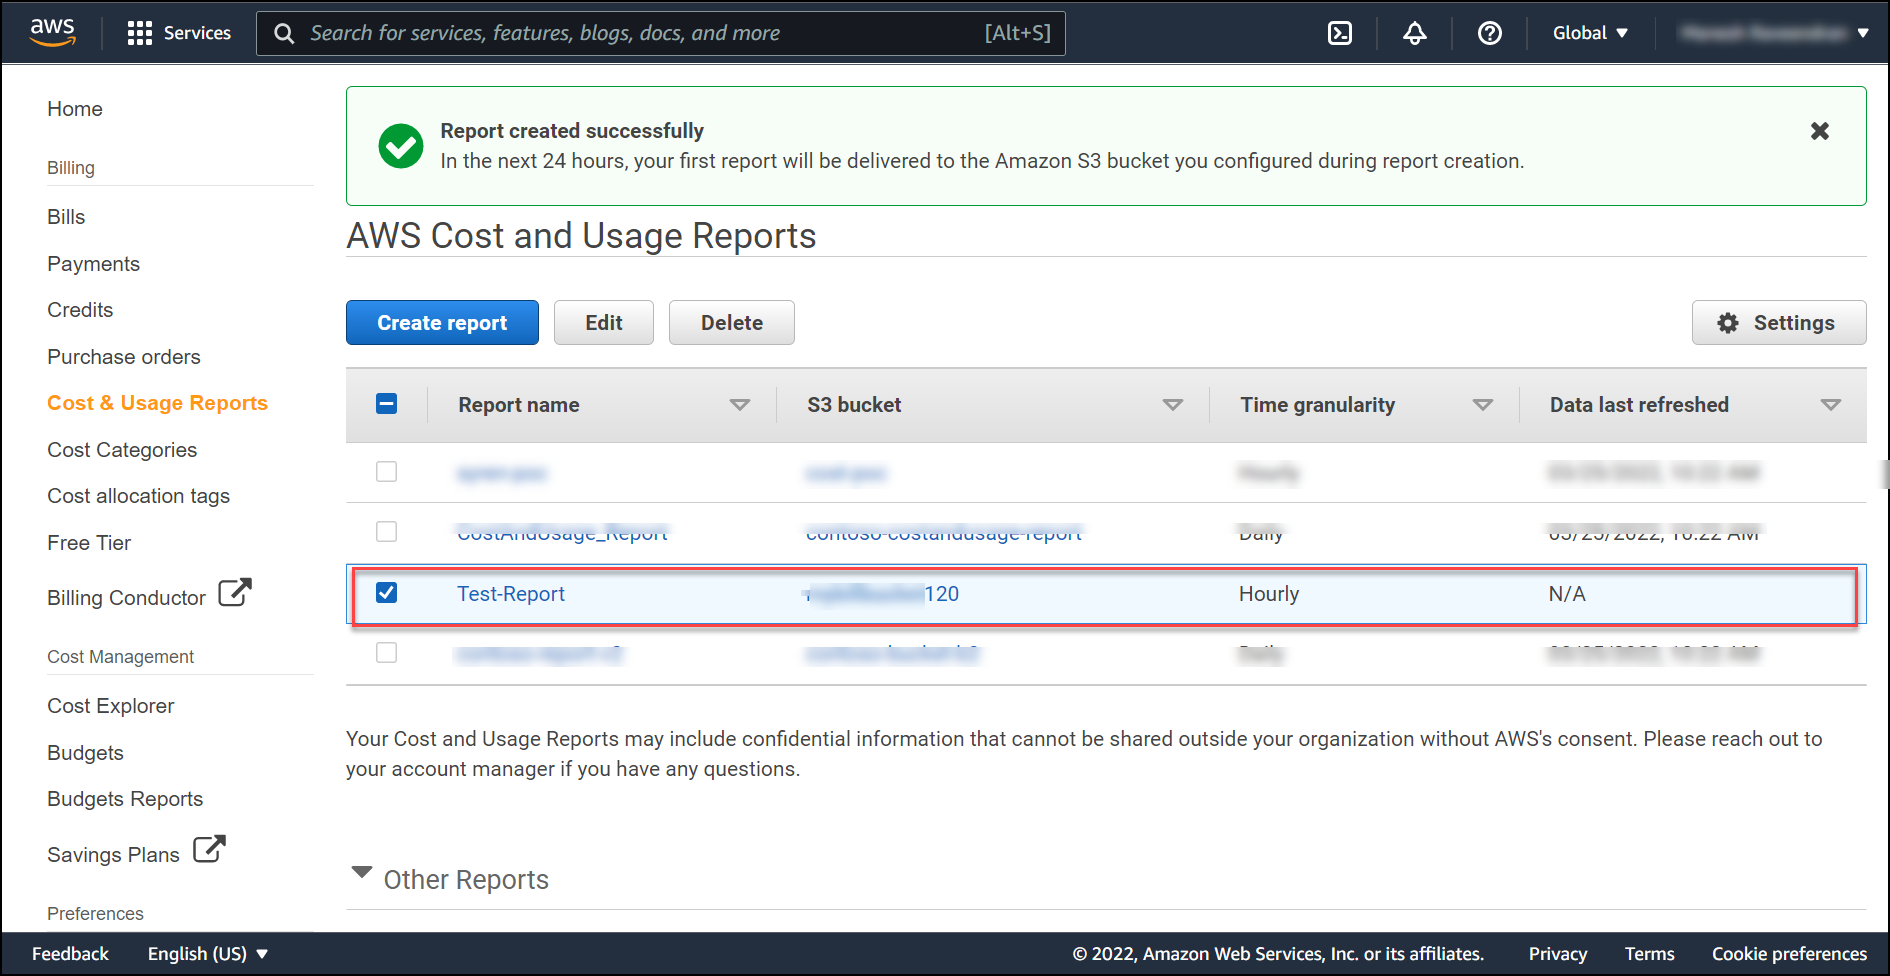
Task: Open Cookie preferences in footer
Action: pos(1789,954)
